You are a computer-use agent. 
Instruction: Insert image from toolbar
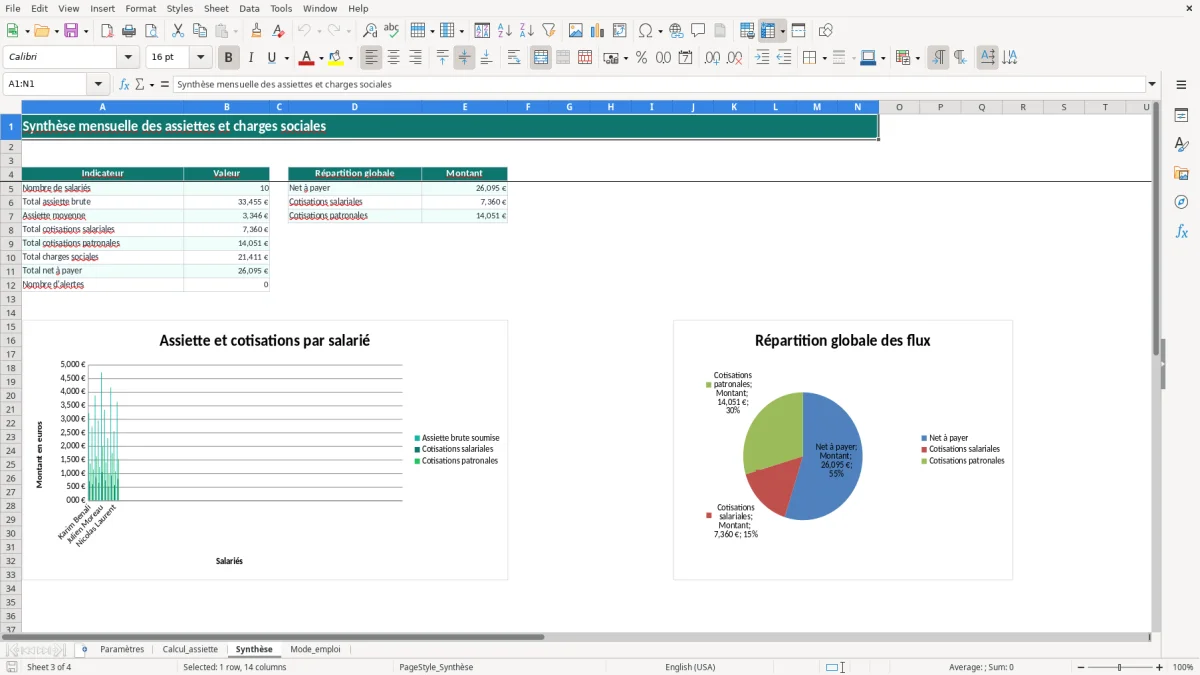click(x=576, y=31)
